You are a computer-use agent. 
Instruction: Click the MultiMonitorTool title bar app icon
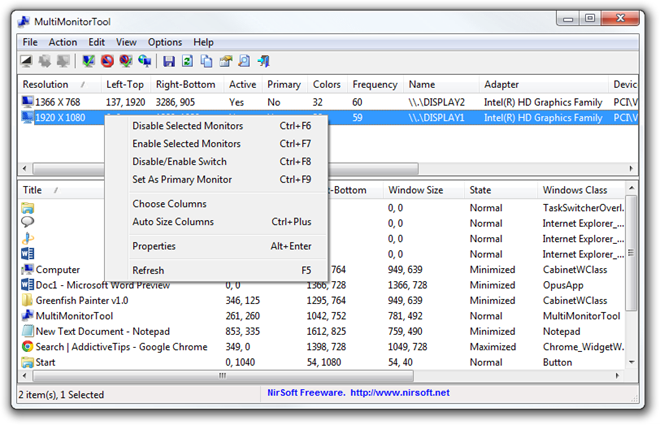click(x=24, y=21)
